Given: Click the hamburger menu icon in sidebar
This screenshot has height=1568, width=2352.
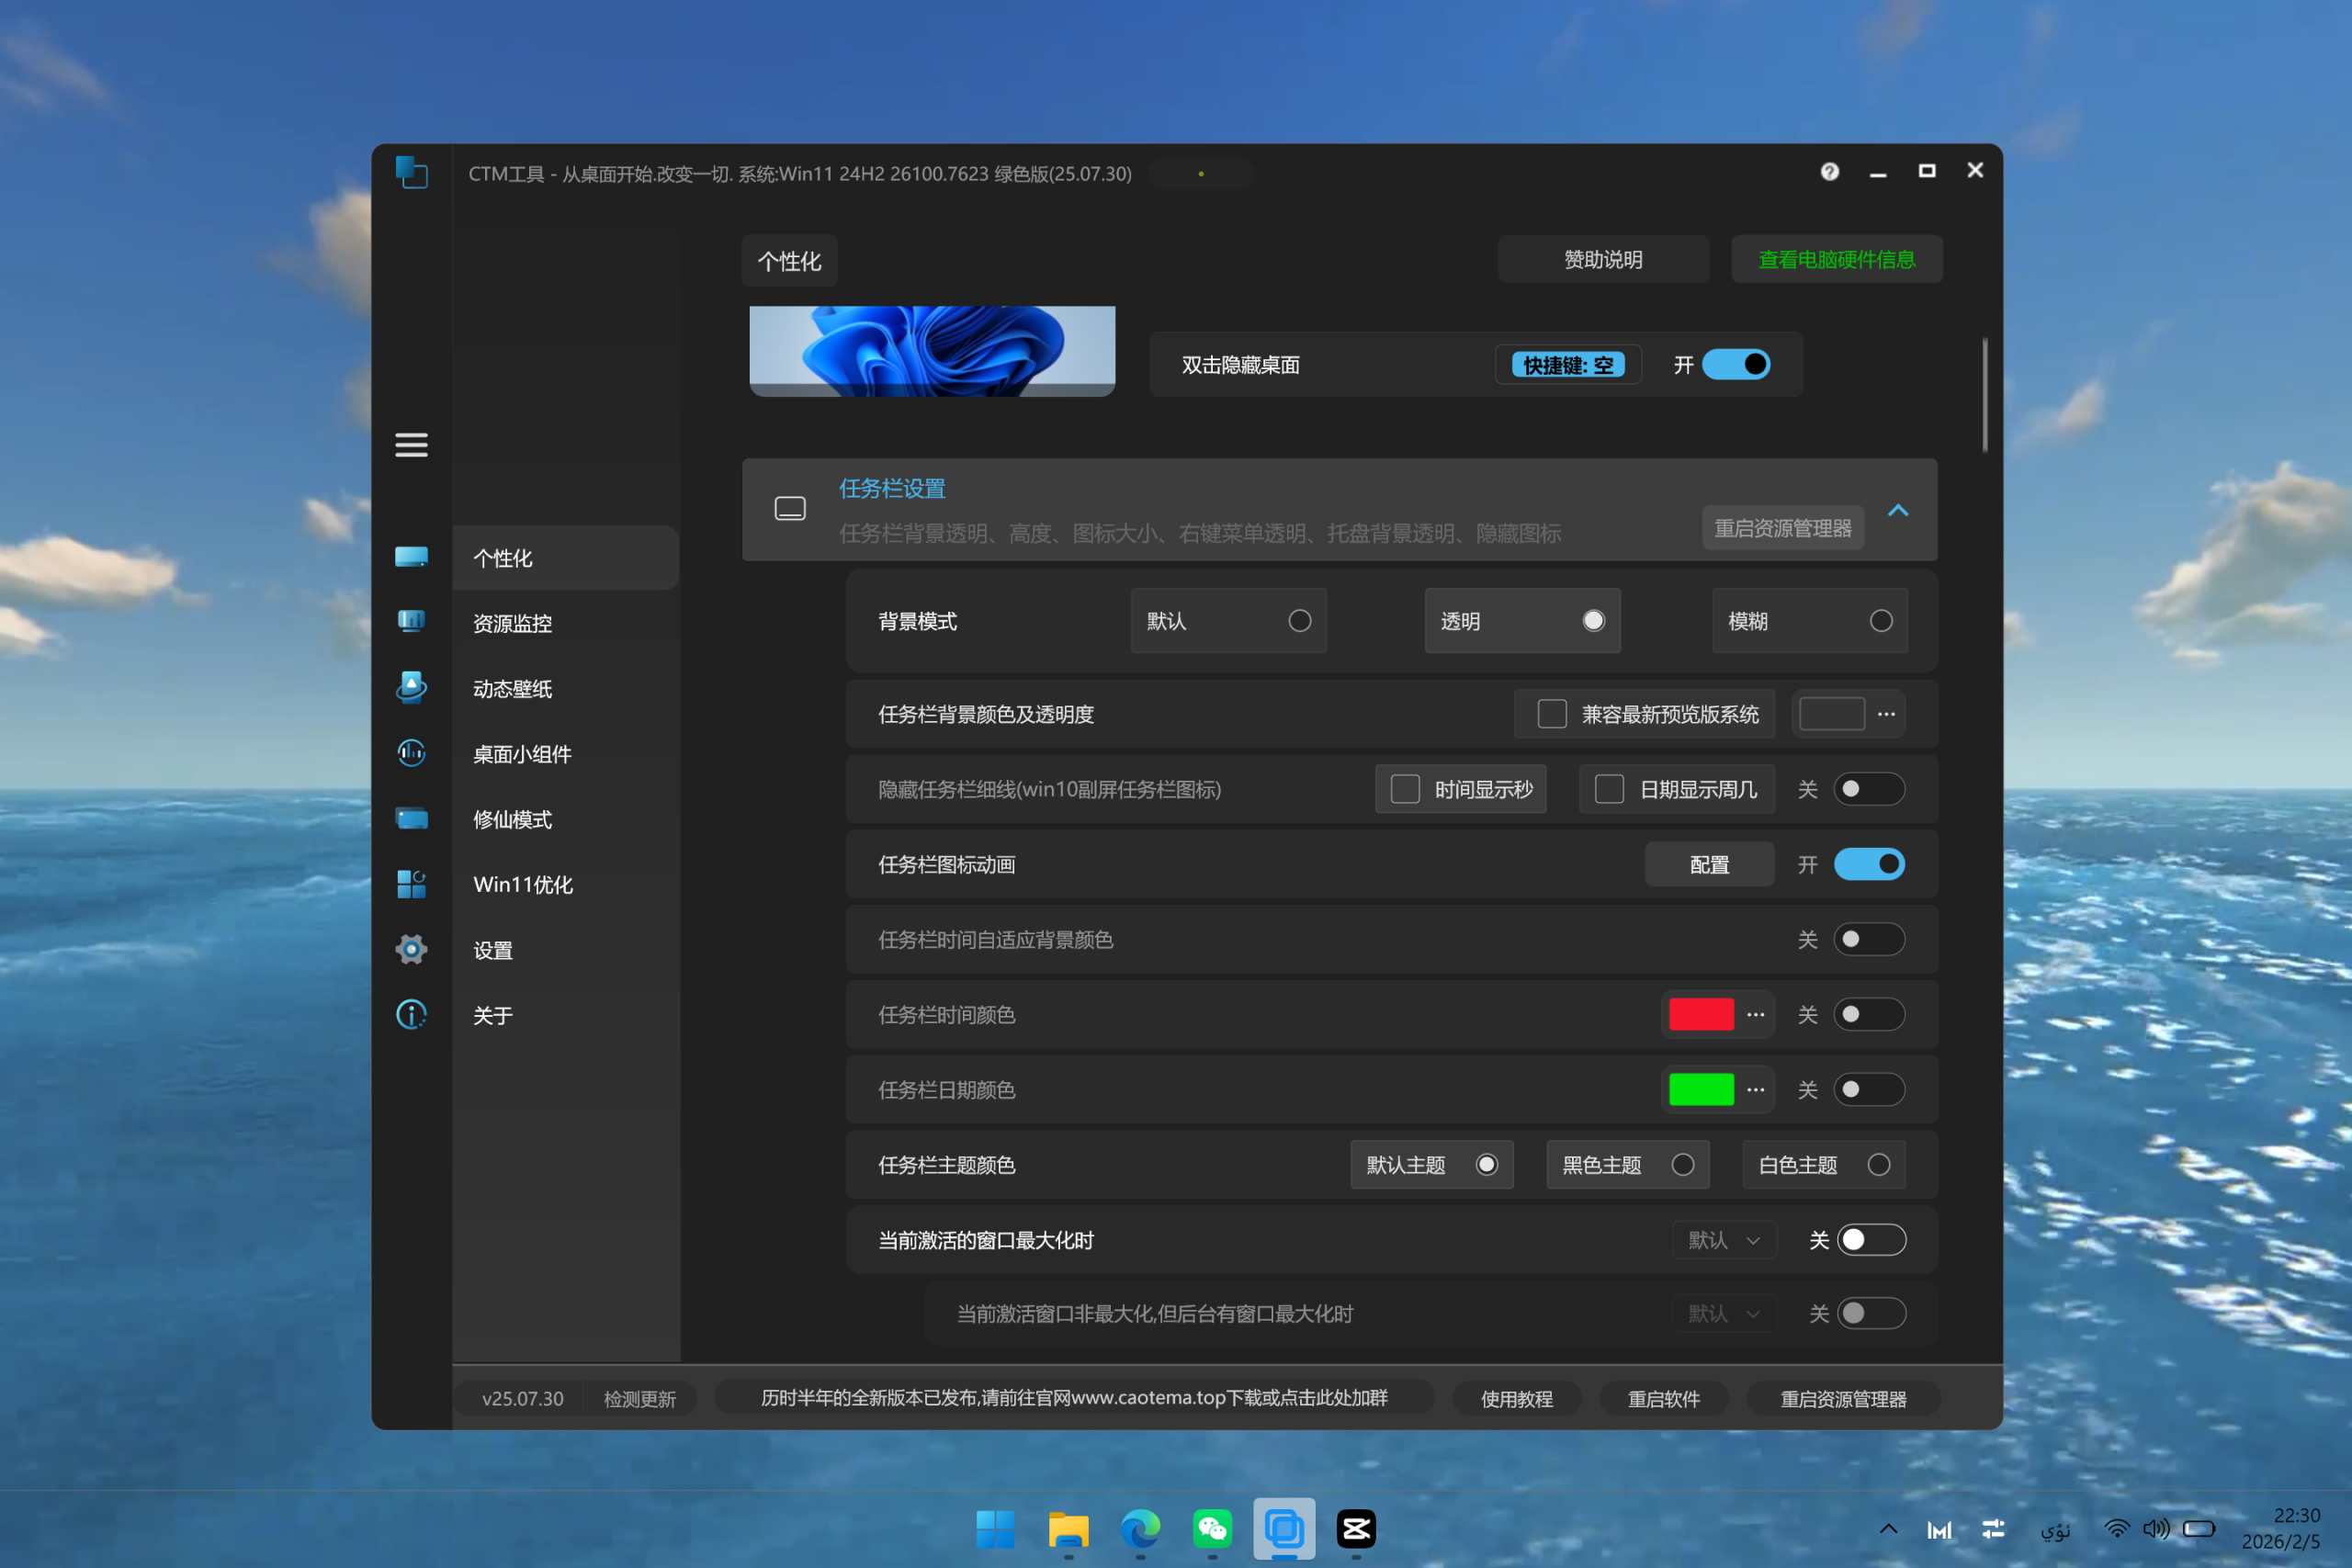Looking at the screenshot, I should tap(411, 445).
